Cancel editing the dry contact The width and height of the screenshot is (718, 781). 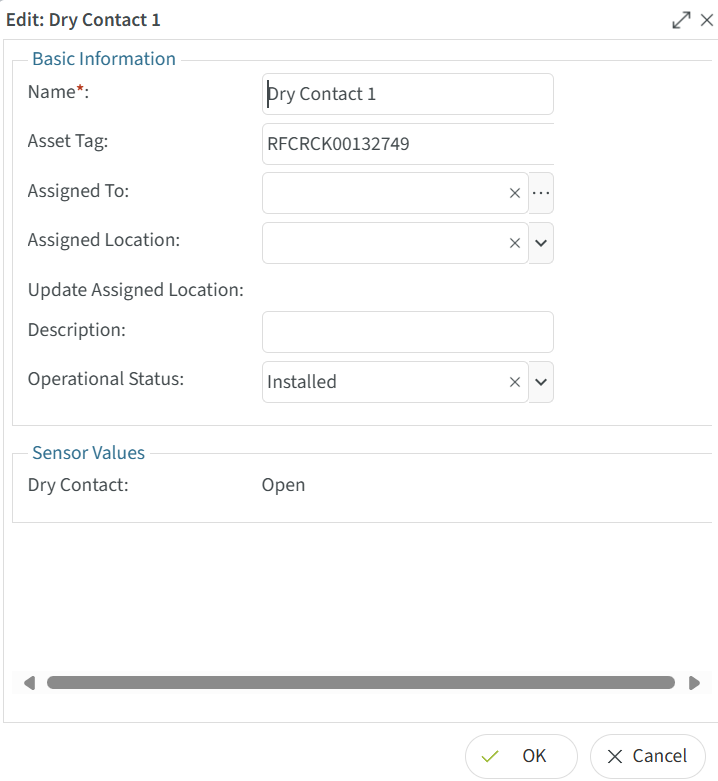tap(647, 756)
